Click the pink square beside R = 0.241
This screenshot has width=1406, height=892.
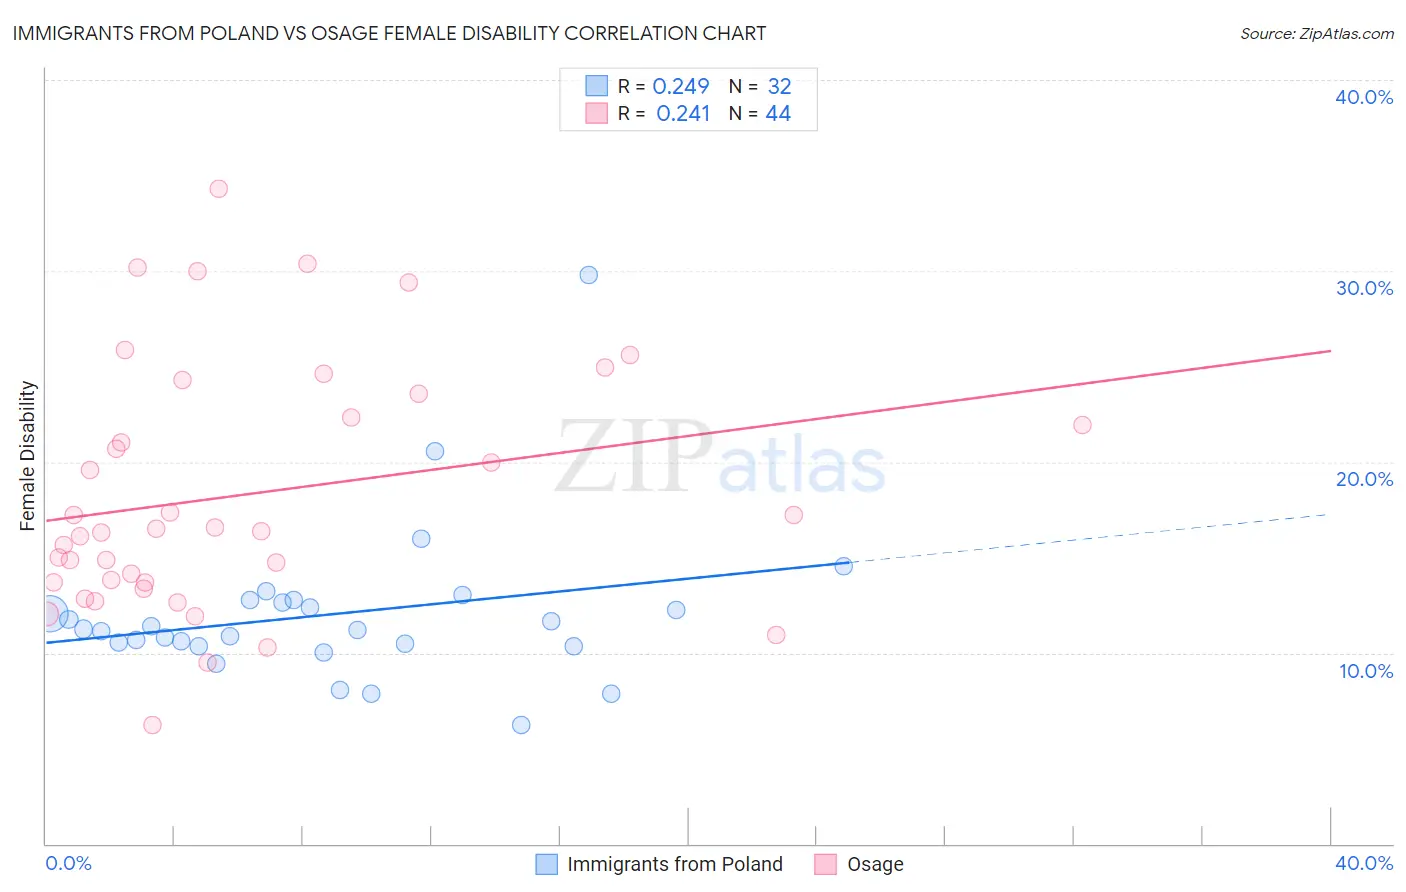pyautogui.click(x=597, y=113)
